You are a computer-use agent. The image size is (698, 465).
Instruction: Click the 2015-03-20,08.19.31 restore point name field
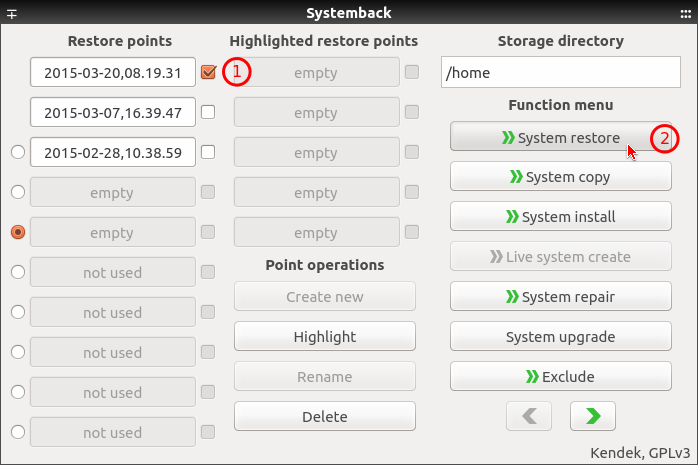pyautogui.click(x=113, y=72)
